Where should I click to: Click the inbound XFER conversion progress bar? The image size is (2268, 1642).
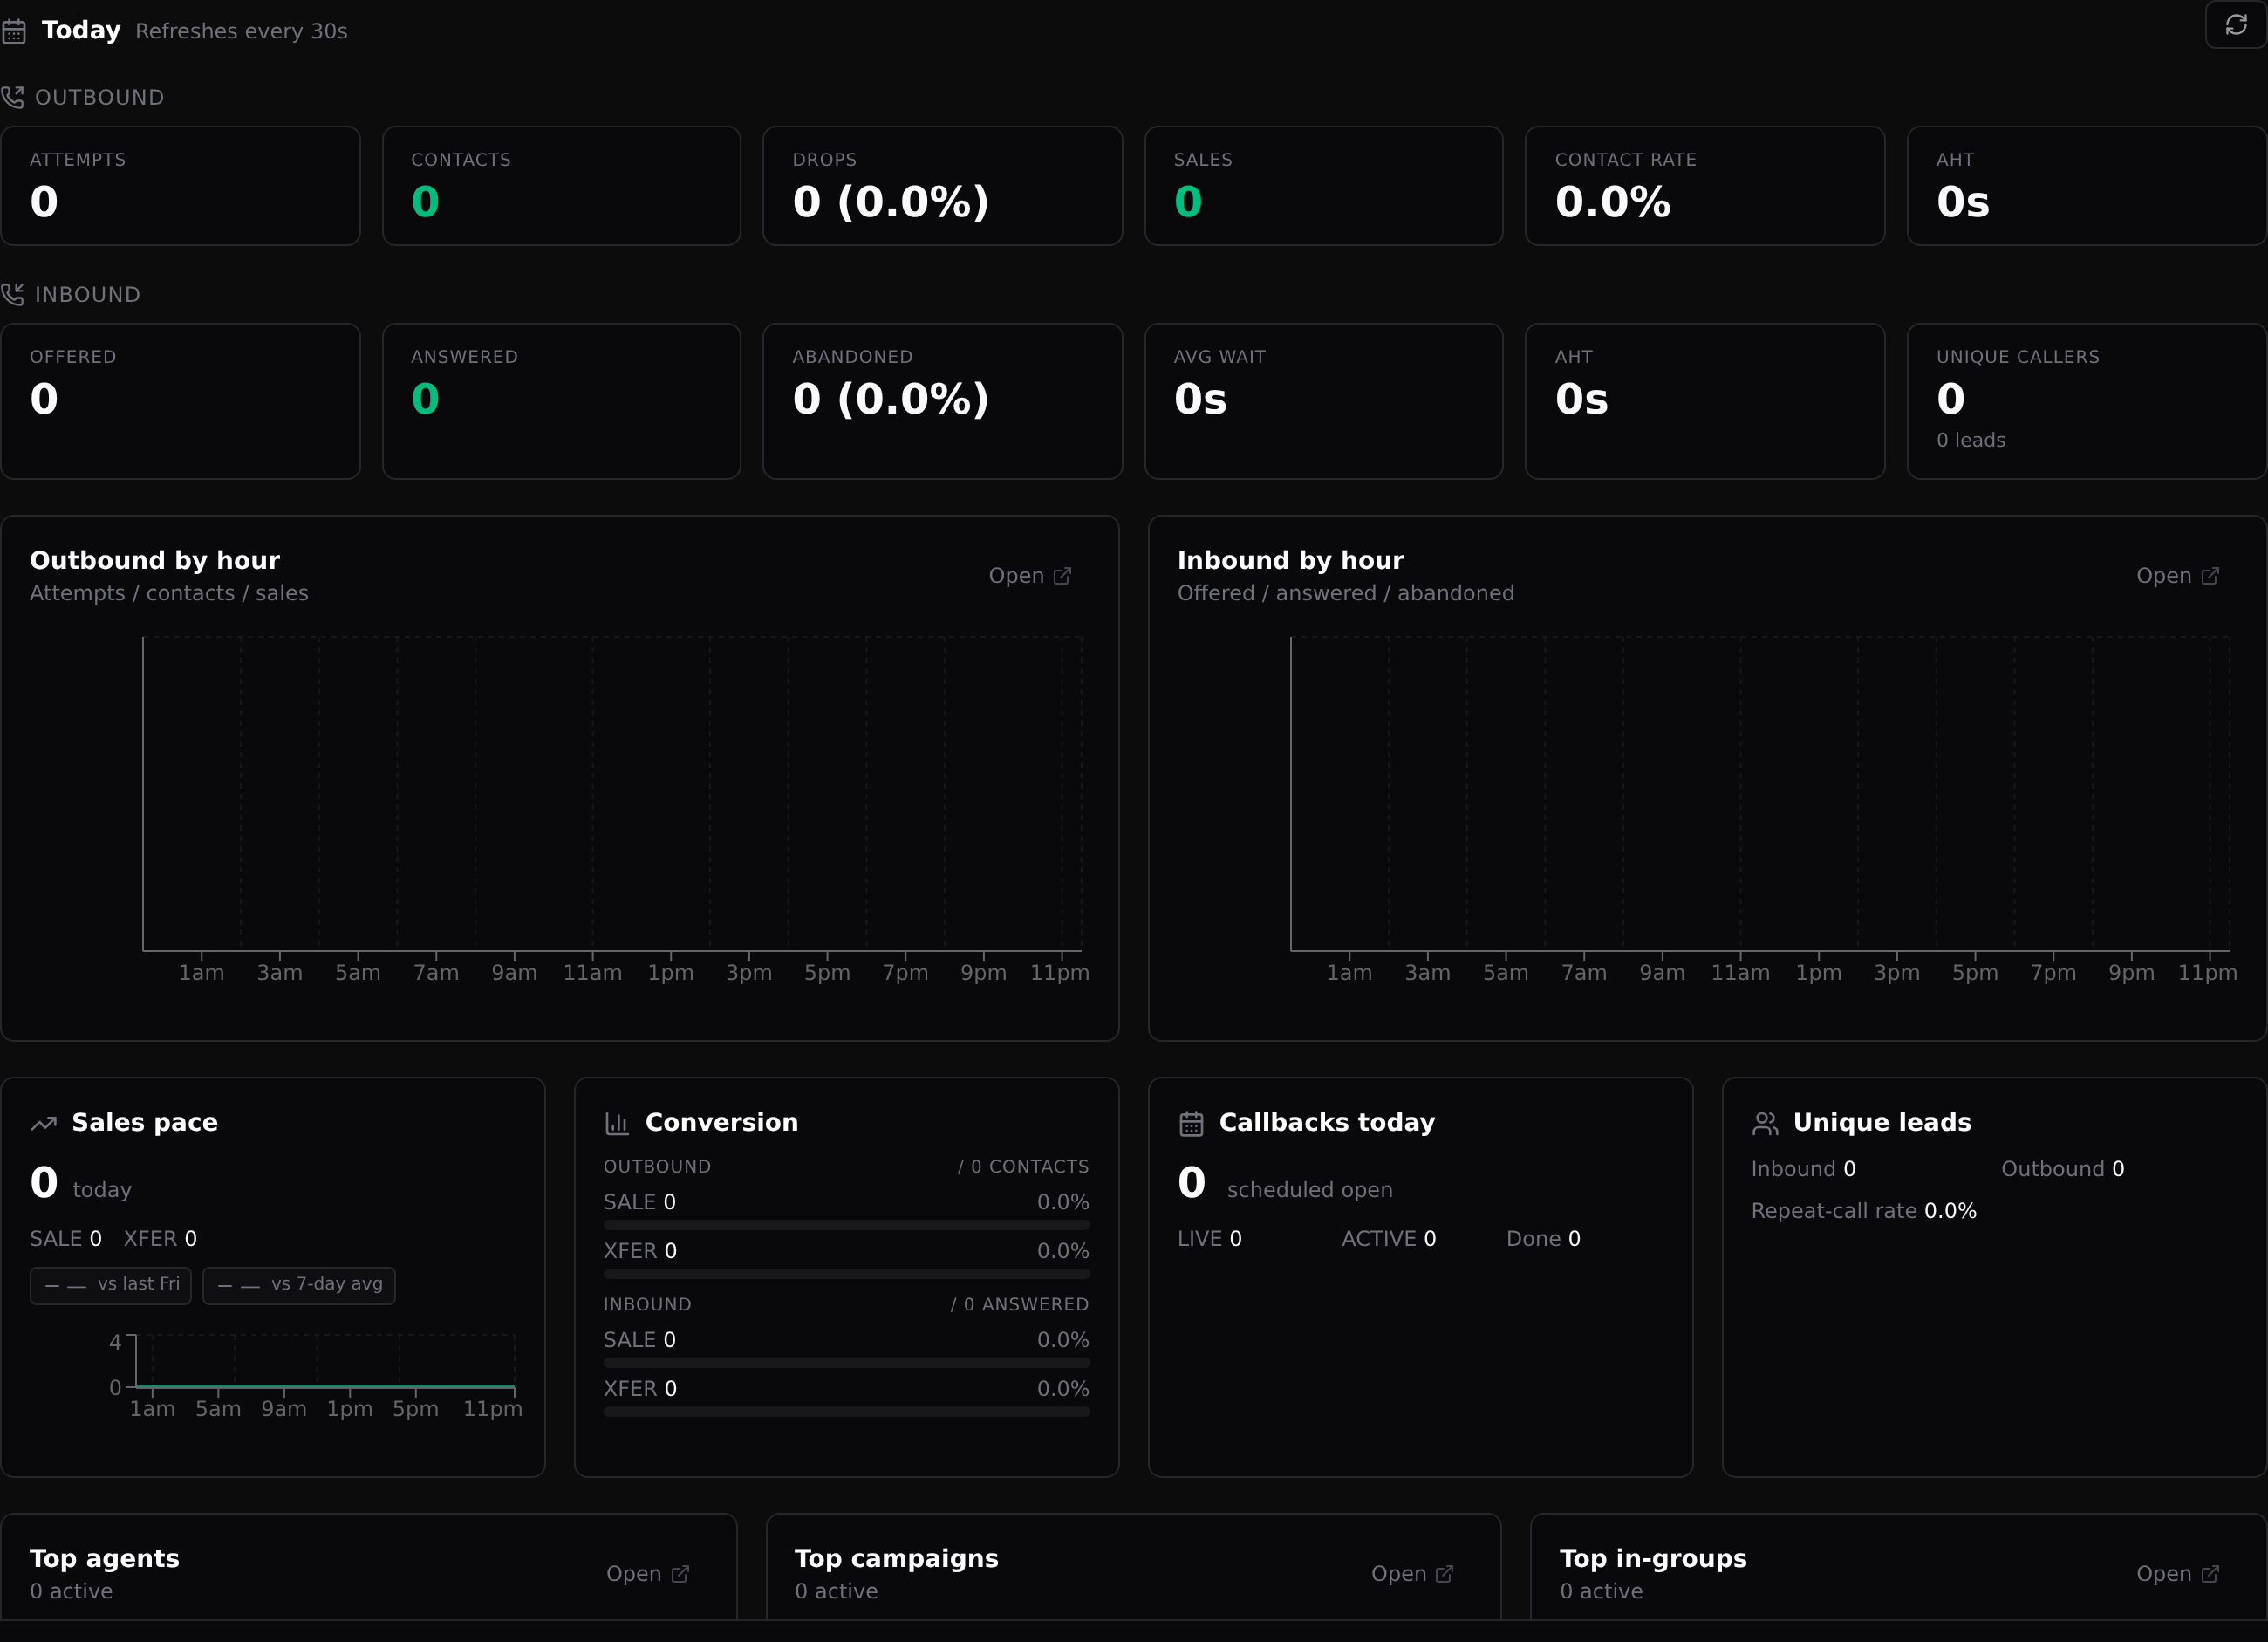click(x=846, y=1412)
